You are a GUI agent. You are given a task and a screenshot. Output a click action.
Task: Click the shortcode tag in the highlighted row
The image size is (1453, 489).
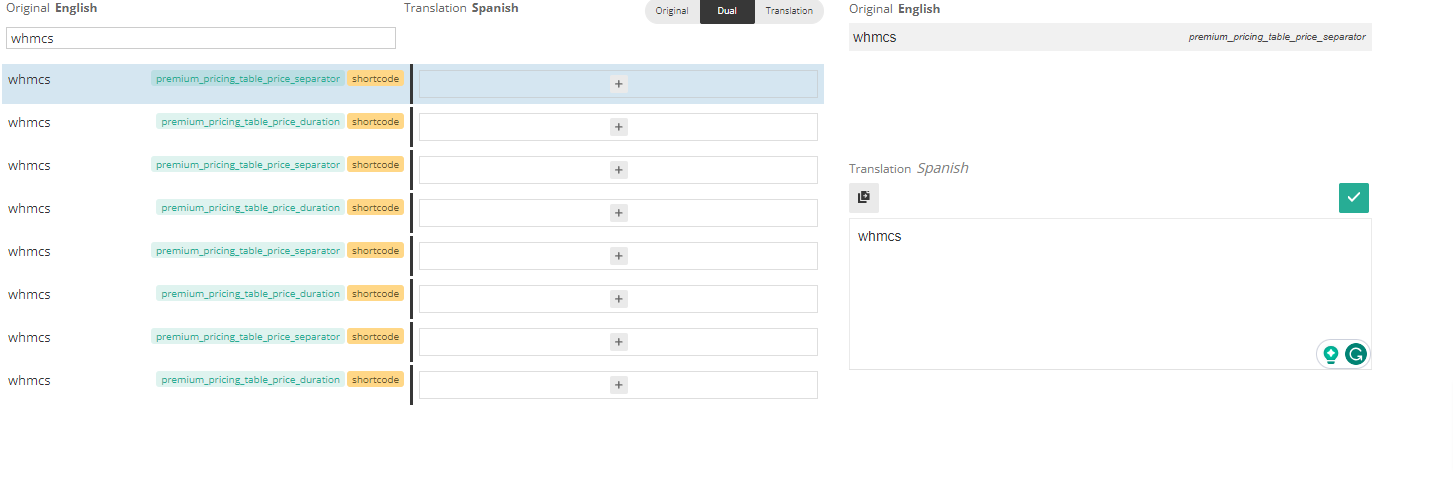click(x=376, y=78)
